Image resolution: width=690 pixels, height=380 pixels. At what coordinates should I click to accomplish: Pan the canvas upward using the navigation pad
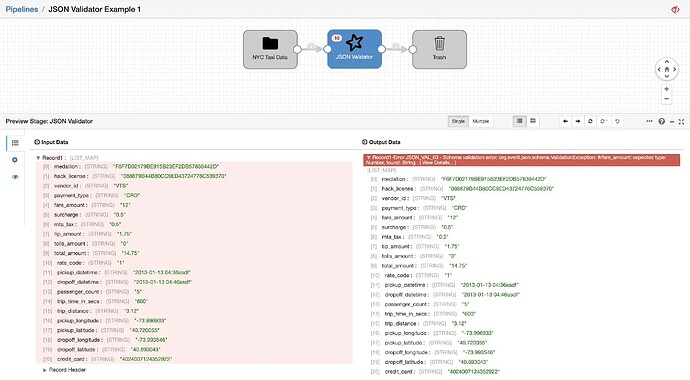pos(667,62)
